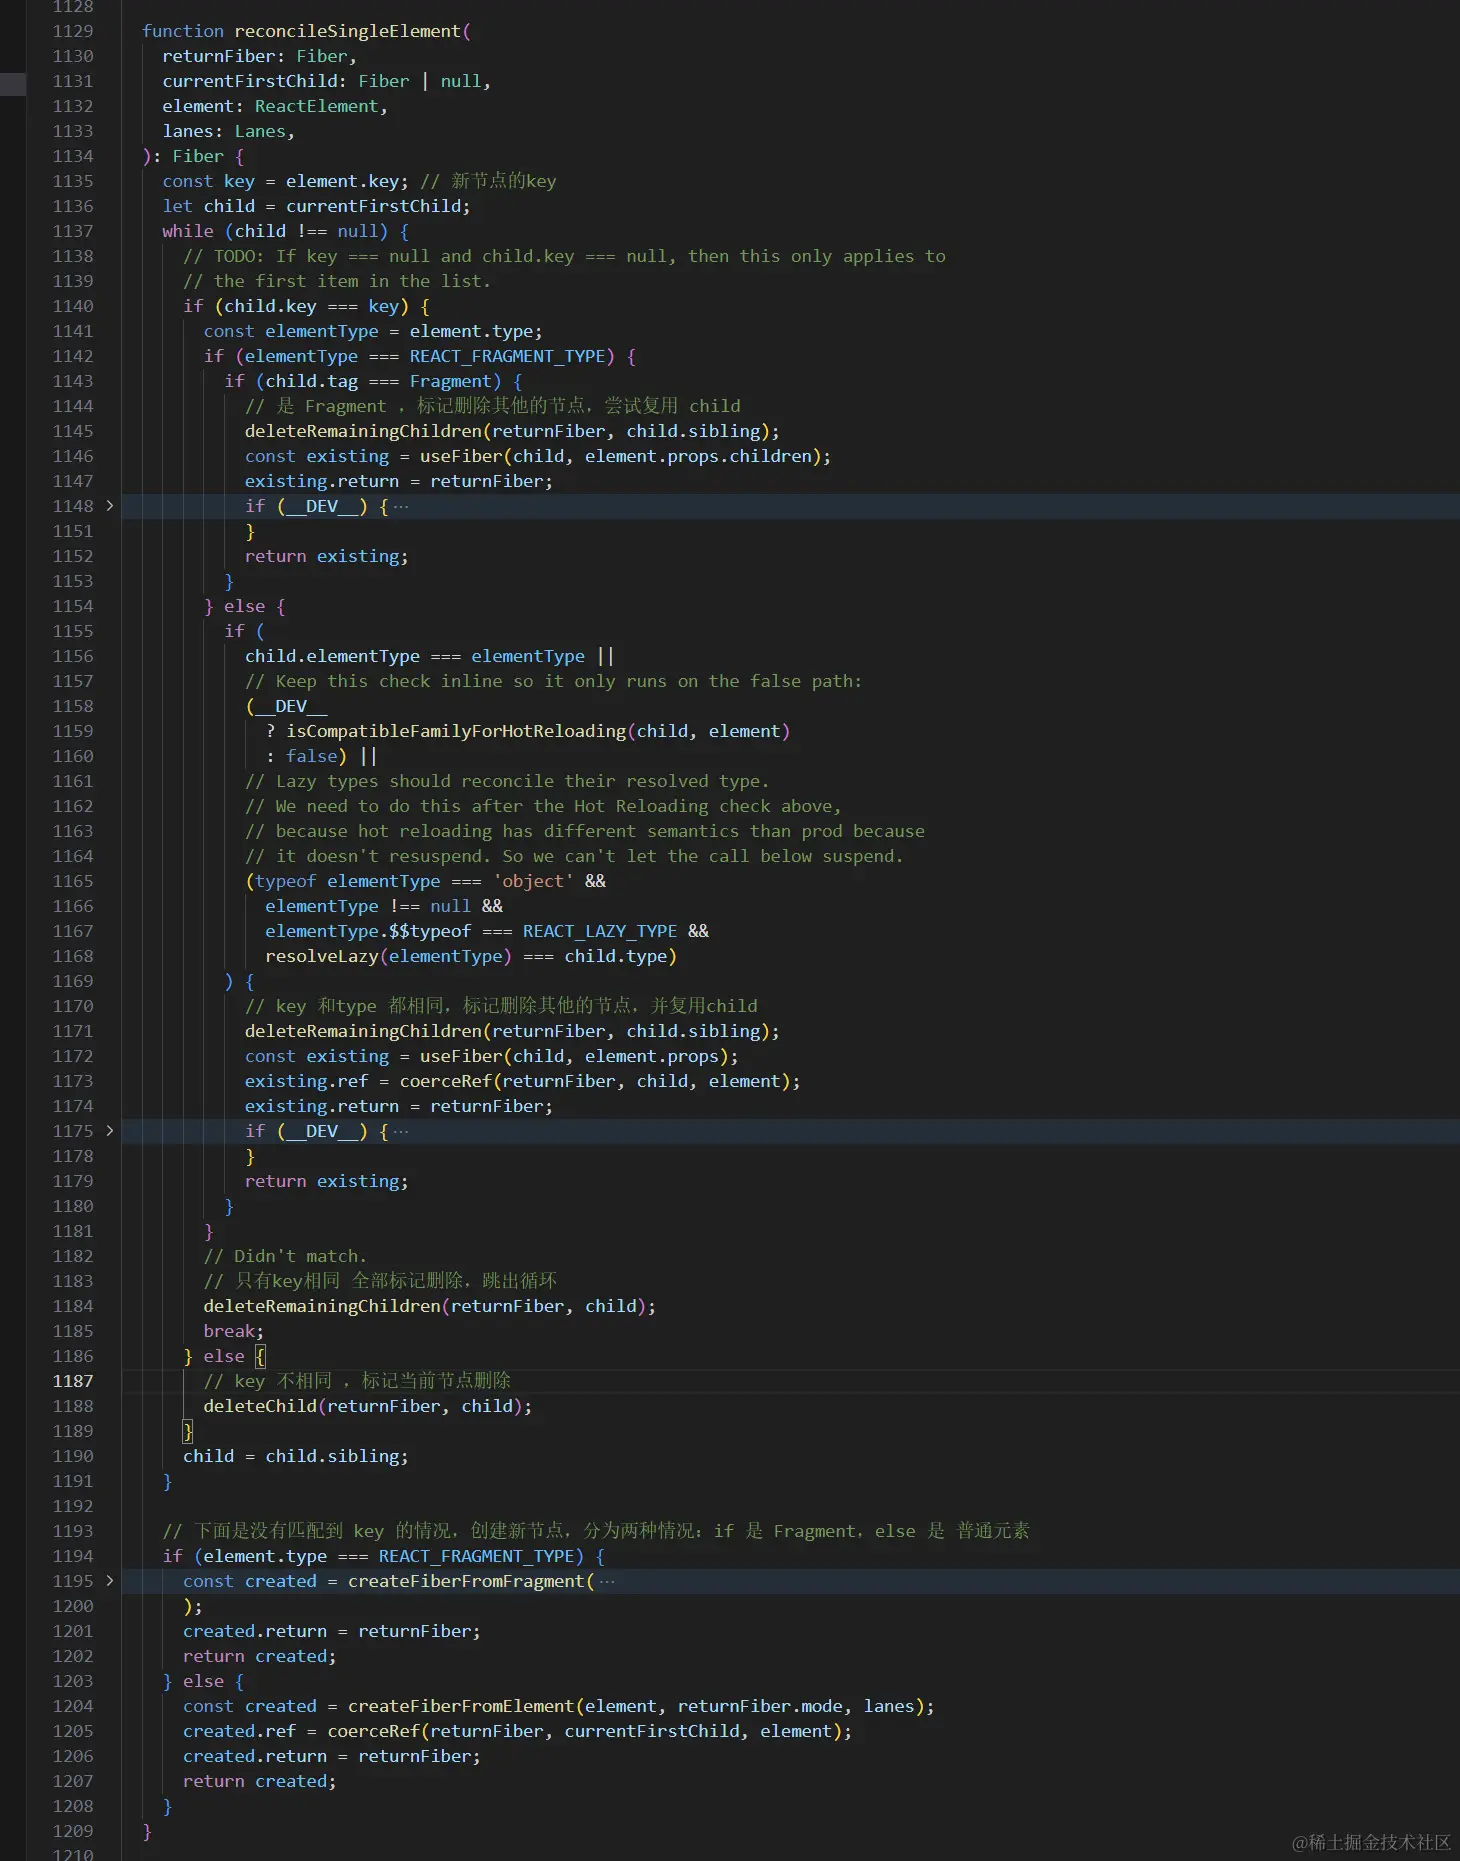Click 'resolveLazy' on line 1168
The image size is (1460, 1861).
click(x=322, y=956)
